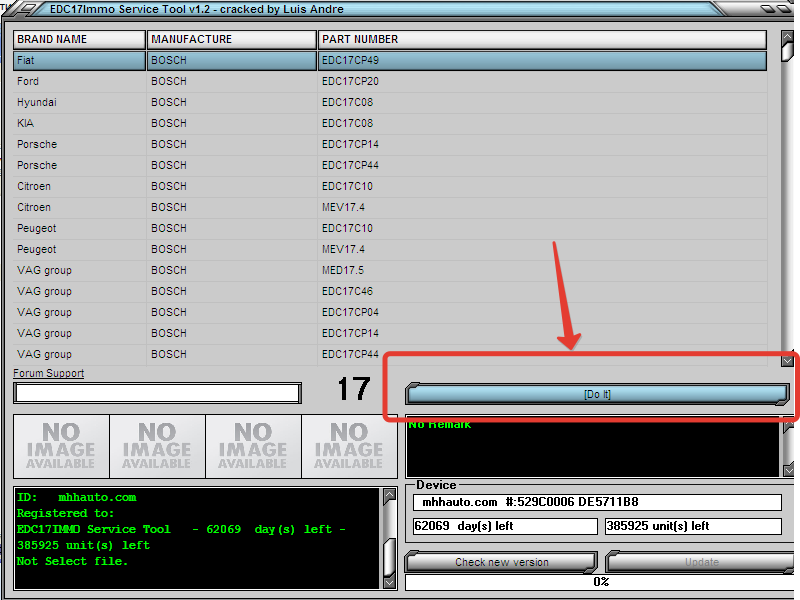Sort by the PART NUMBER column header
The width and height of the screenshot is (800, 600).
pos(542,39)
